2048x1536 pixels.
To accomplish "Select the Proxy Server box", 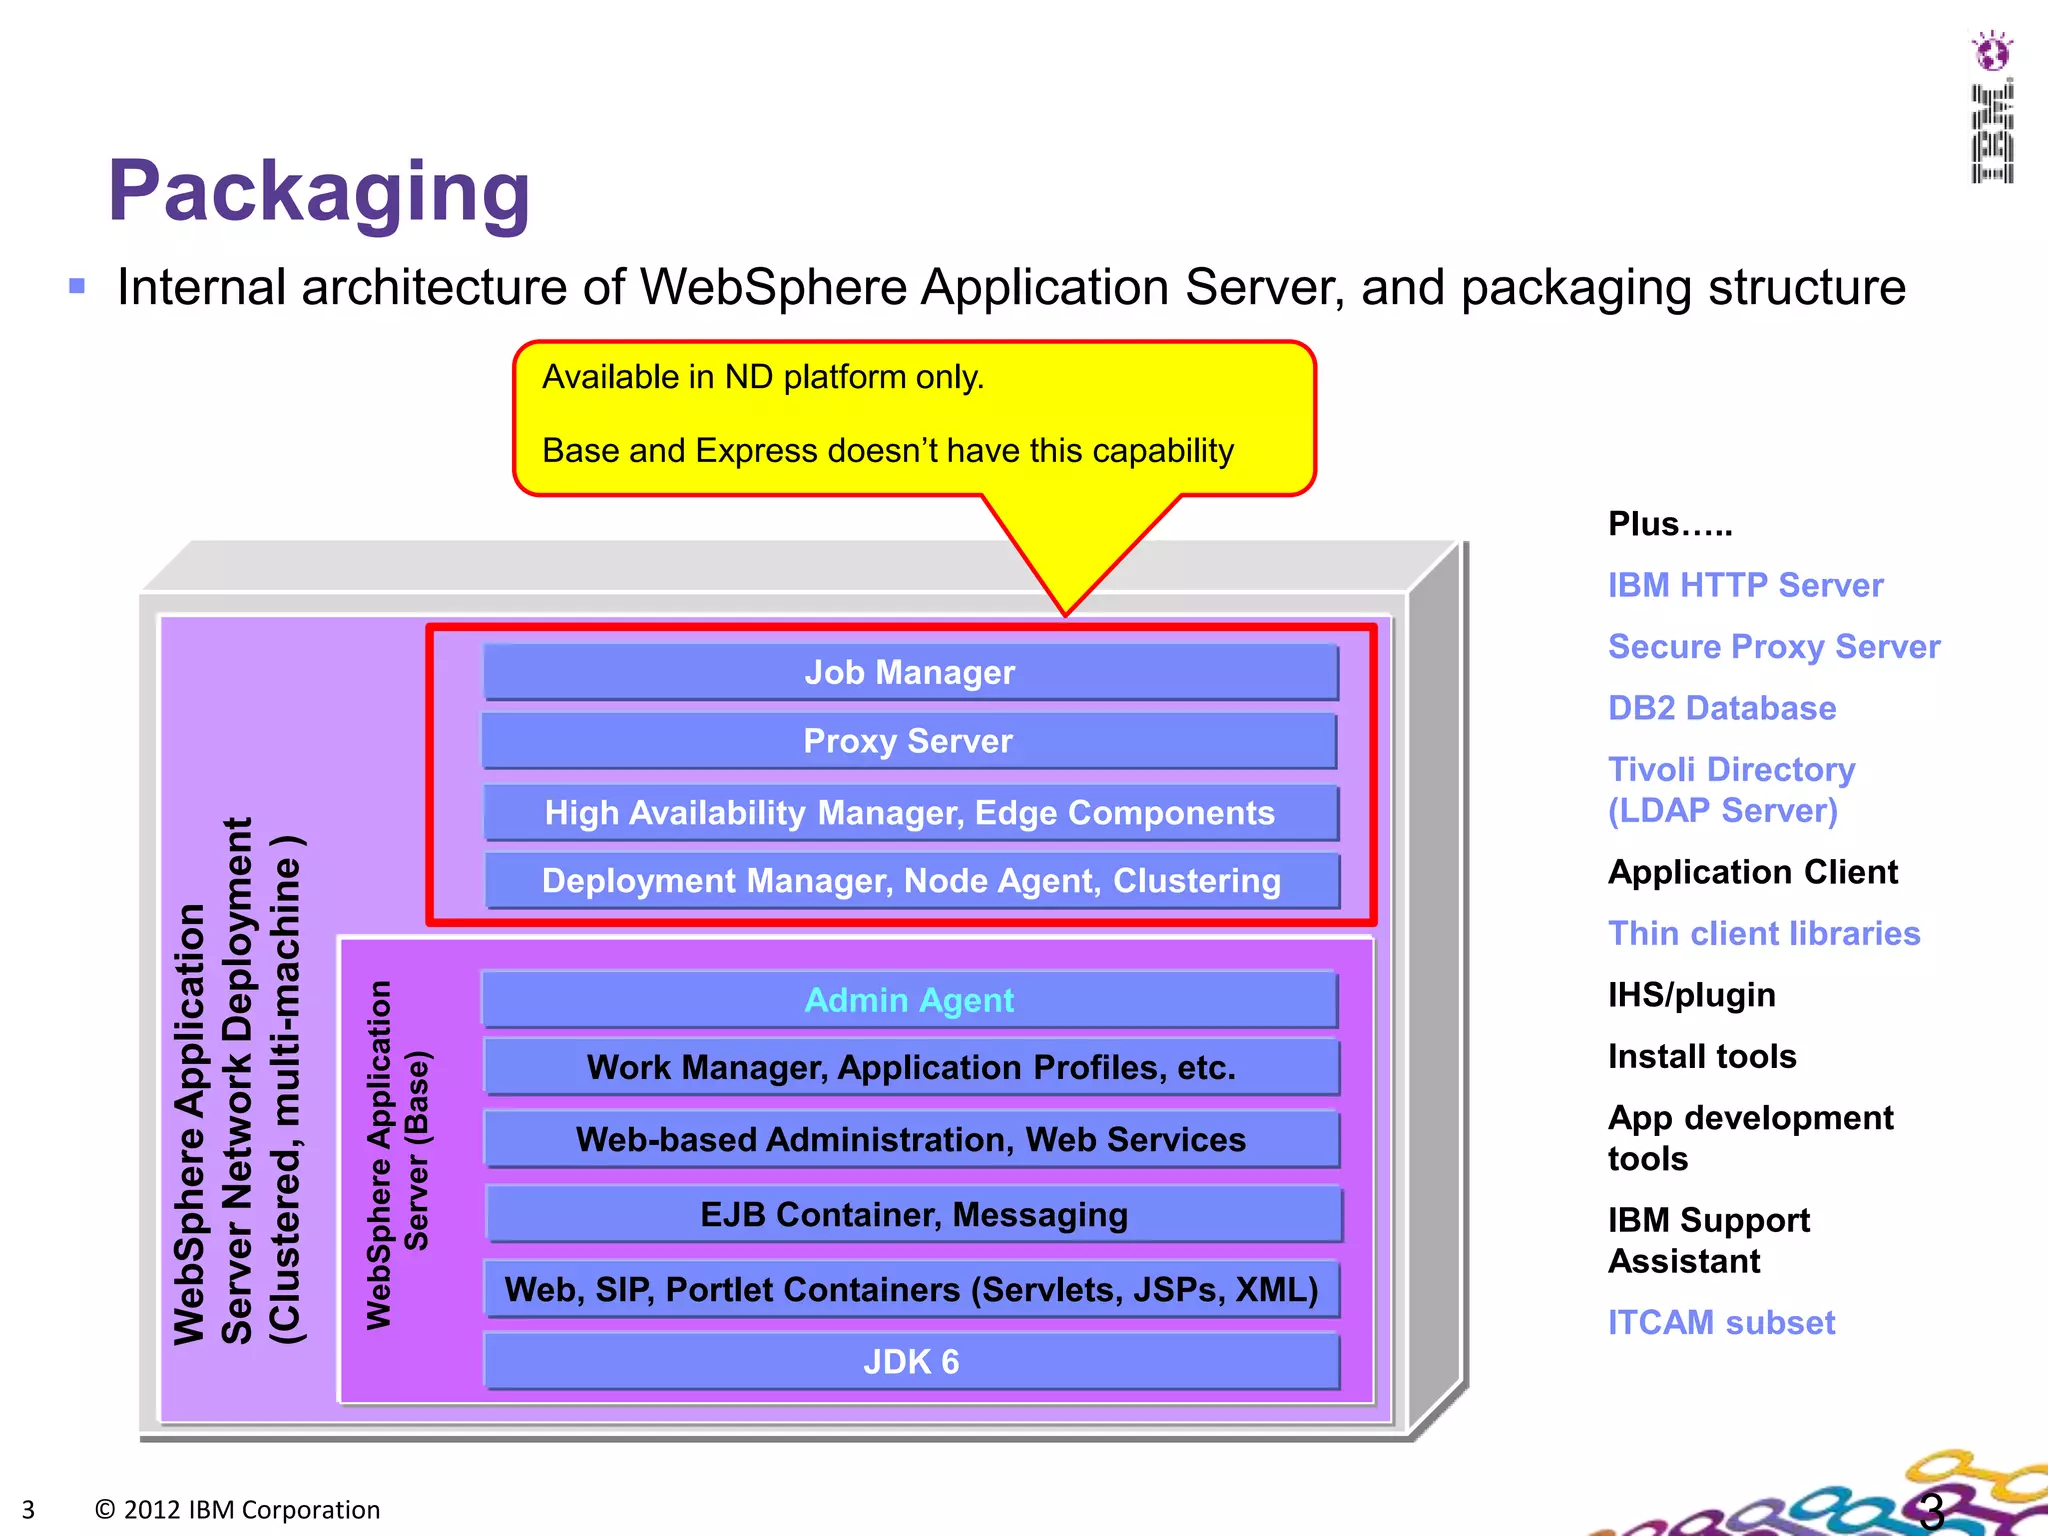I will (x=908, y=741).
